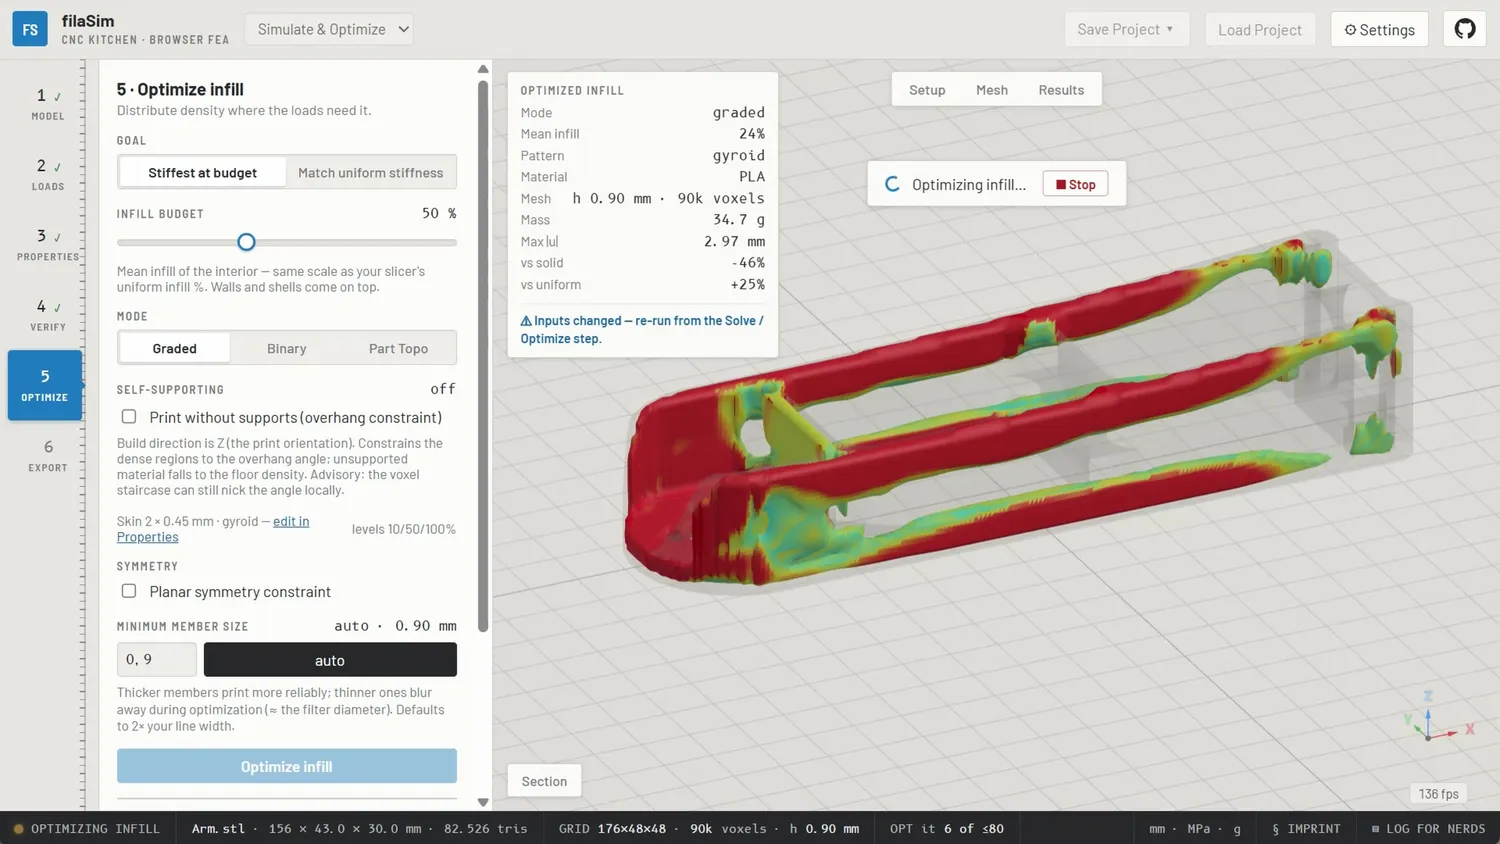Click the mm unit in the status bar
Image resolution: width=1500 pixels, height=844 pixels.
coord(1157,829)
